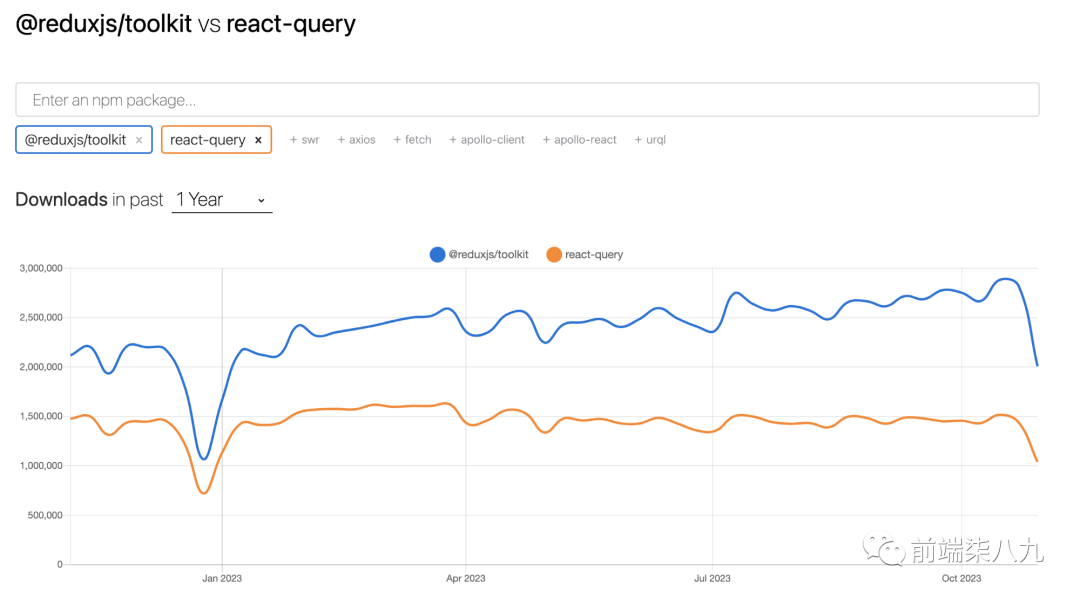Click the npm package search field

[527, 100]
